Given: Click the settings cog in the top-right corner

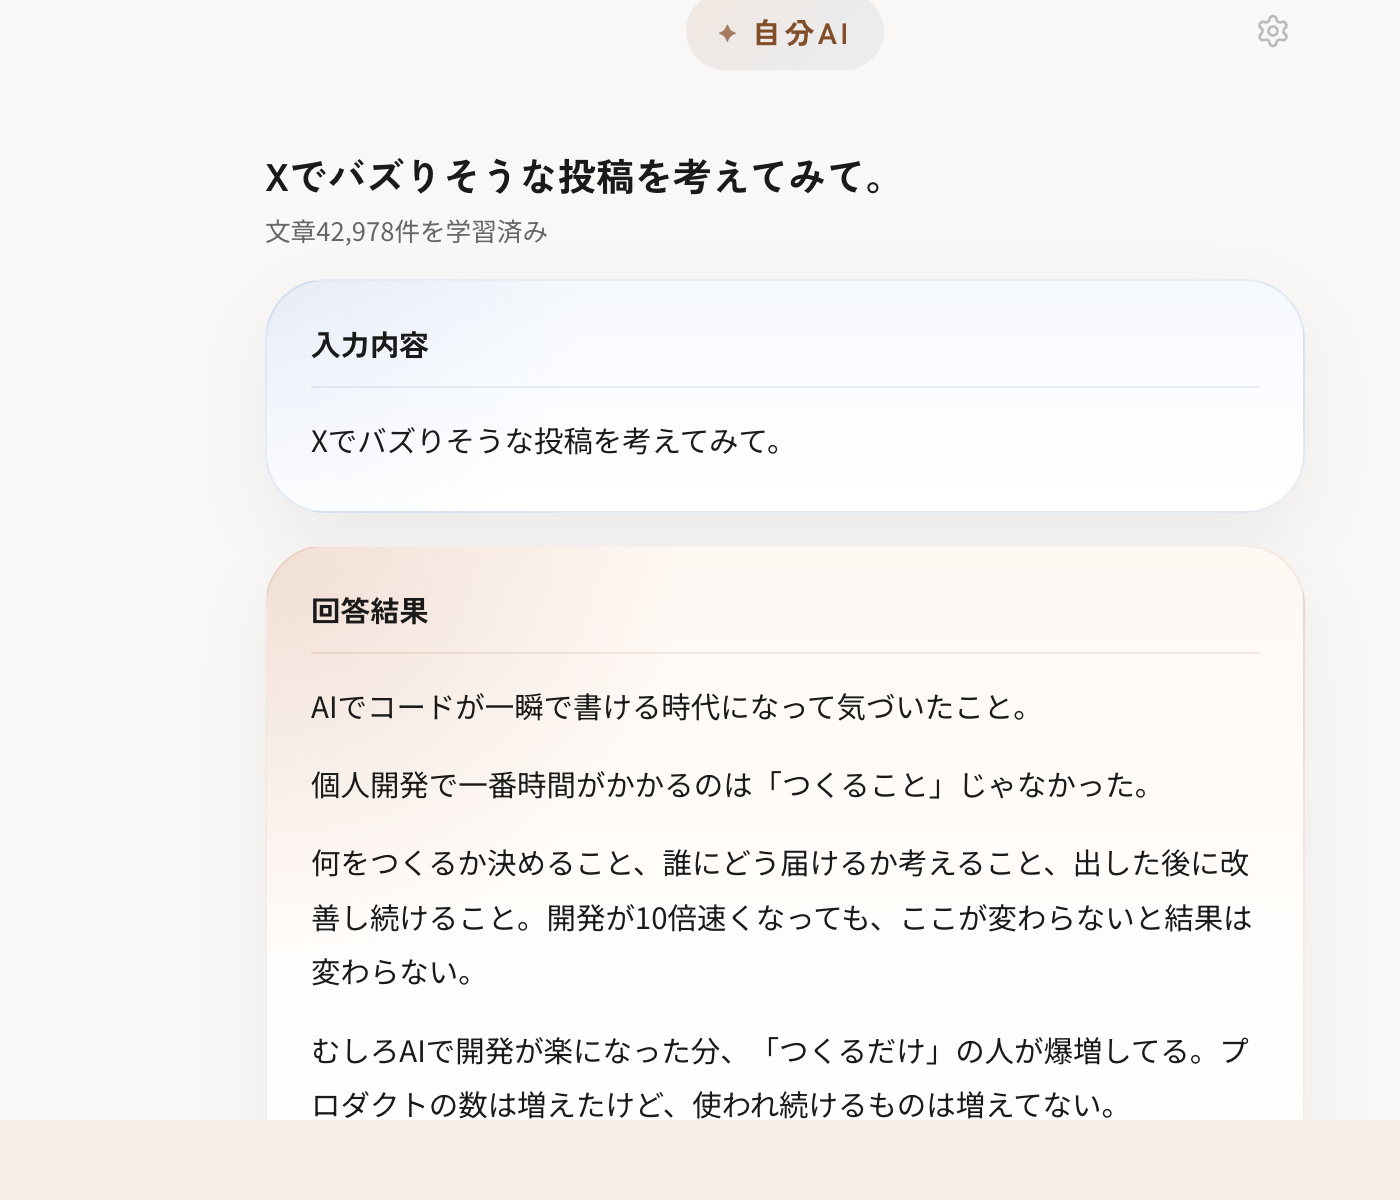Looking at the screenshot, I should point(1272,32).
